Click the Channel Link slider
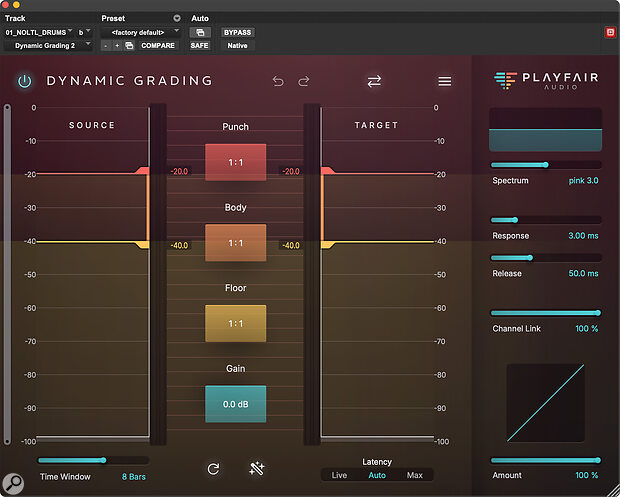620x497 pixels. coord(546,313)
